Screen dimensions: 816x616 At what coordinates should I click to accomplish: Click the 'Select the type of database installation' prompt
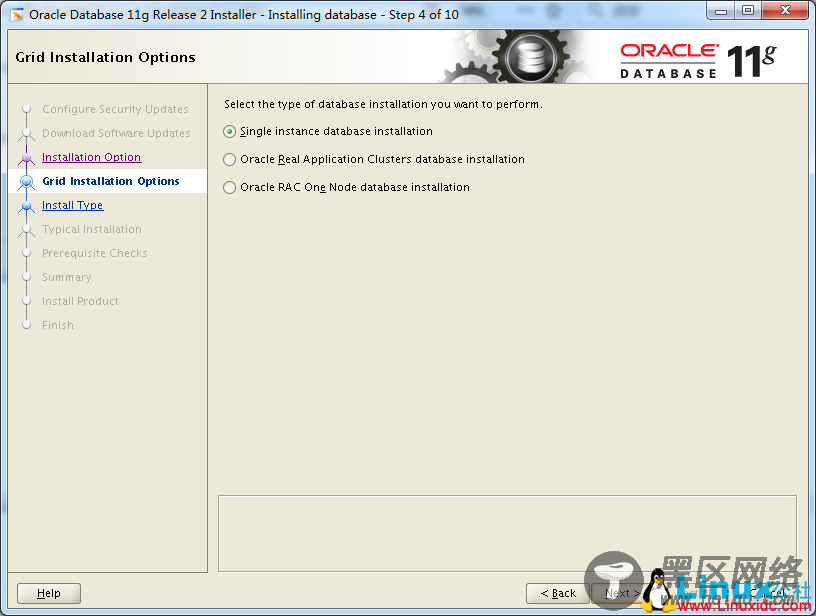pos(383,104)
